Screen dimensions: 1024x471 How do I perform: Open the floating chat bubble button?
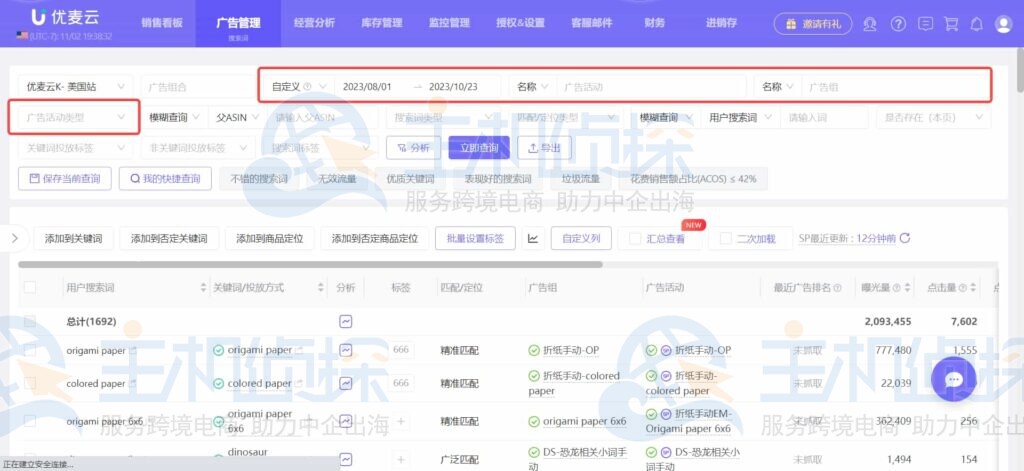tap(953, 379)
